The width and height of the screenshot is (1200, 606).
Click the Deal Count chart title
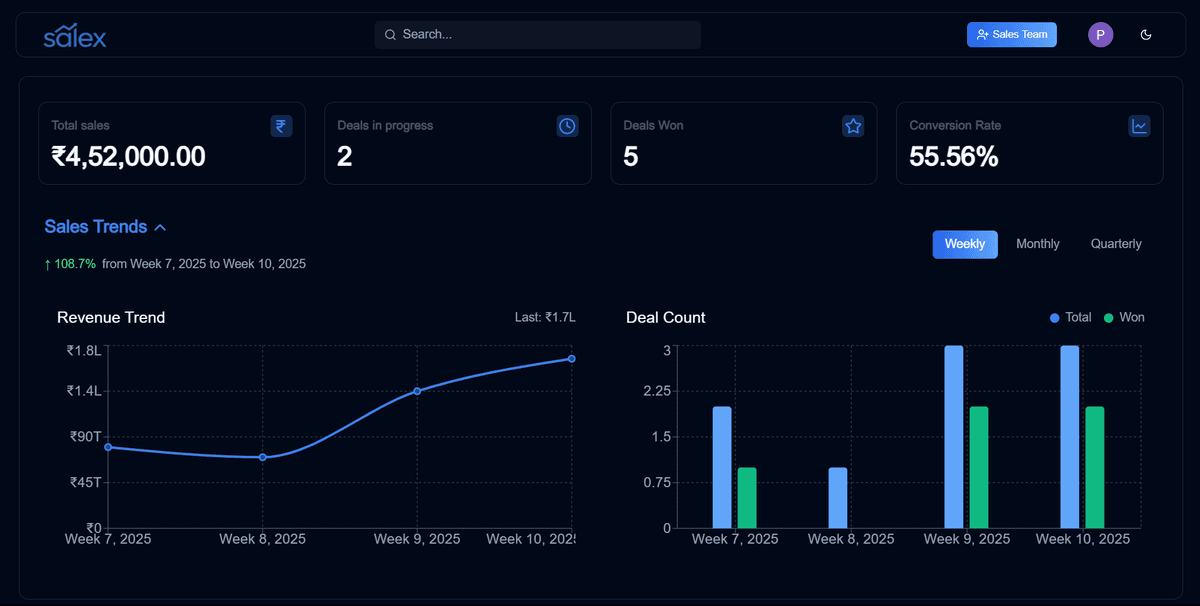(x=665, y=317)
